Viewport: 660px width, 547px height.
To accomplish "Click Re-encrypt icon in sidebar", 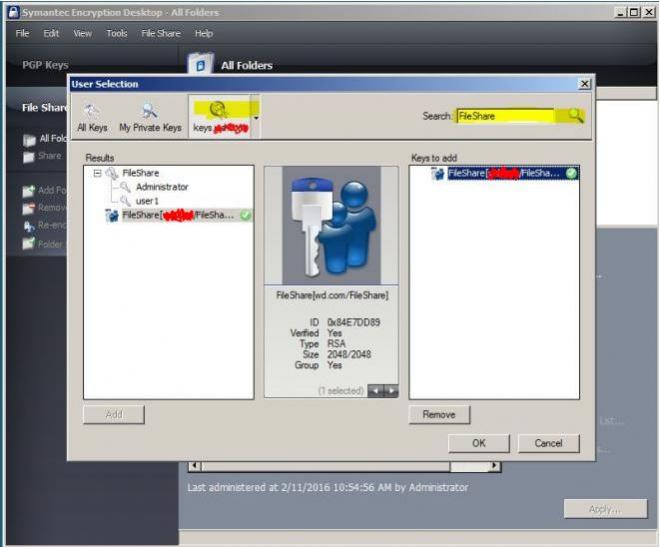I will [29, 226].
